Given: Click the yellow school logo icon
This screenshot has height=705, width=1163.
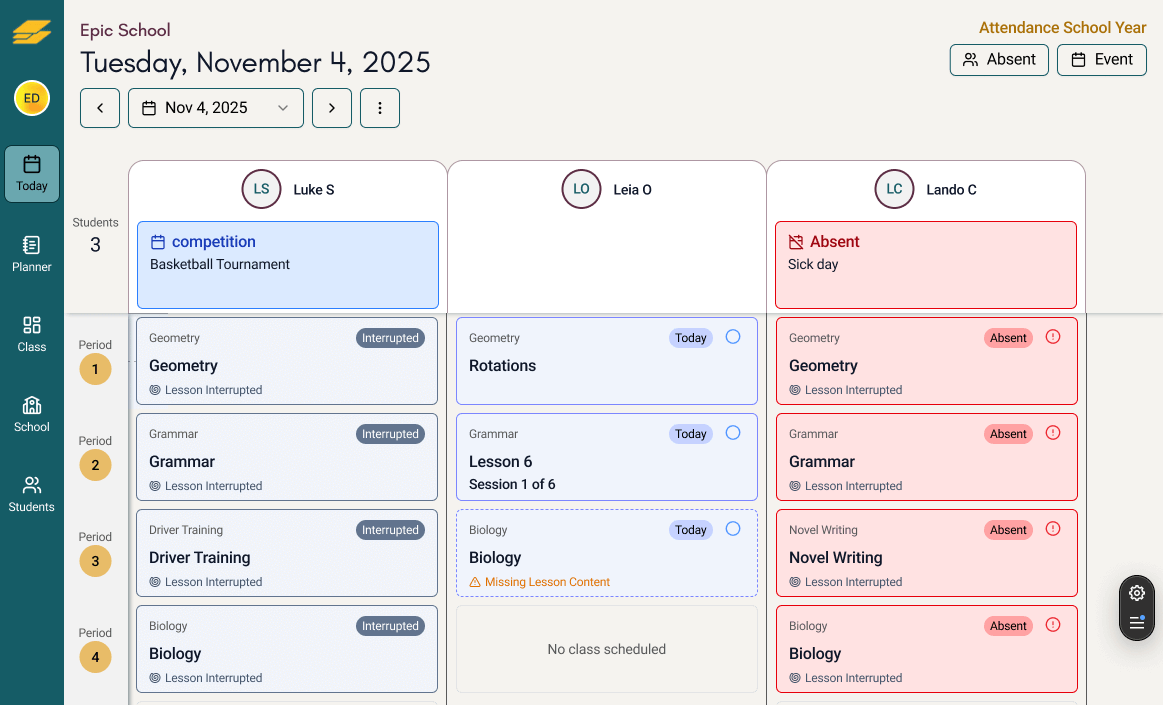Looking at the screenshot, I should (x=32, y=32).
